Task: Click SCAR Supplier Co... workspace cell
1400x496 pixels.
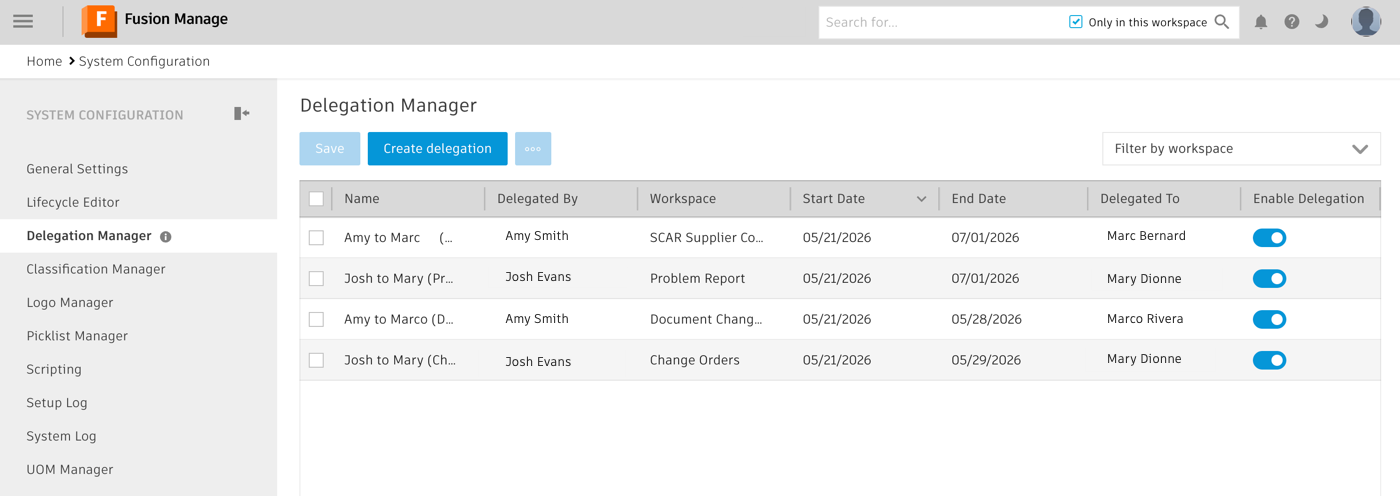Action: 706,238
